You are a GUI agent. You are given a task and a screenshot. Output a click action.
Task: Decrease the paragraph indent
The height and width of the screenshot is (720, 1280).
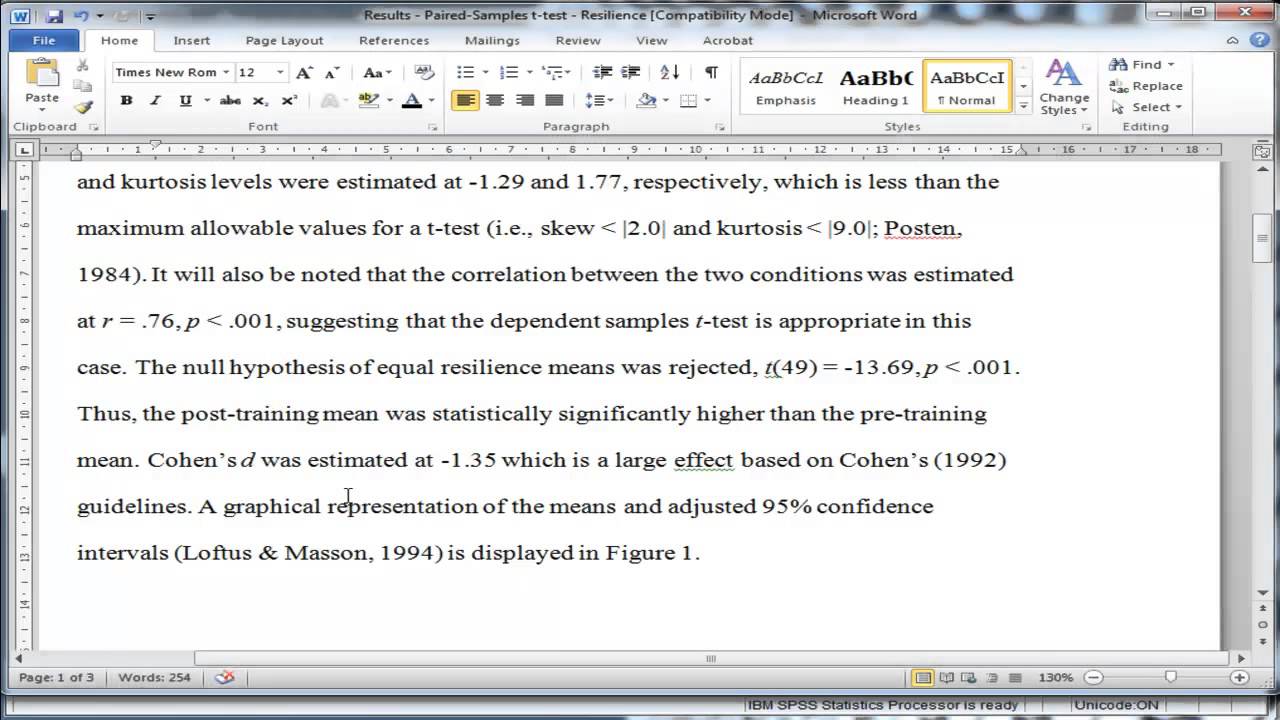(602, 72)
